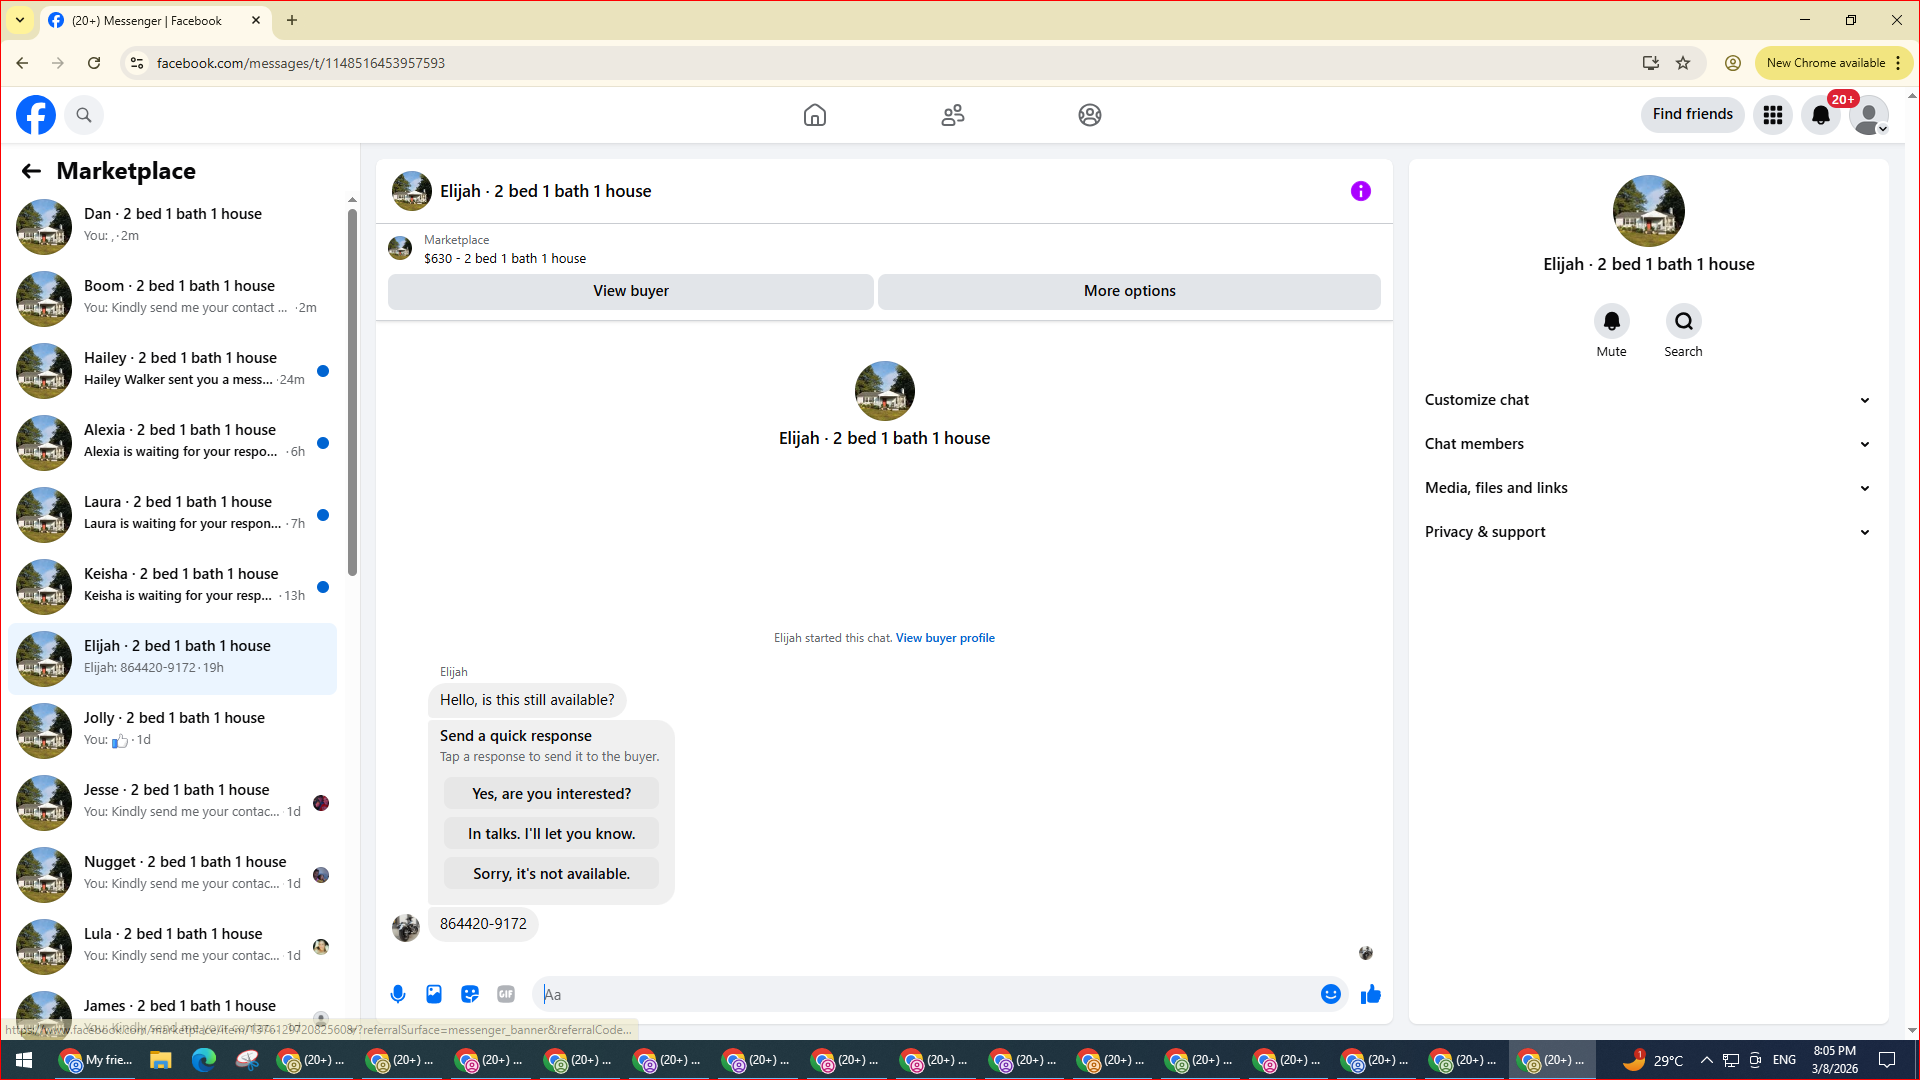1920x1080 pixels.
Task: Open the sticker picker icon
Action: click(x=470, y=994)
